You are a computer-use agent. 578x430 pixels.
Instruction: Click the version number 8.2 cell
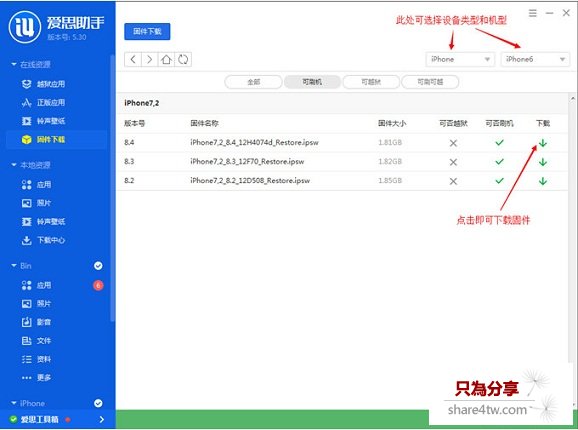tap(129, 181)
